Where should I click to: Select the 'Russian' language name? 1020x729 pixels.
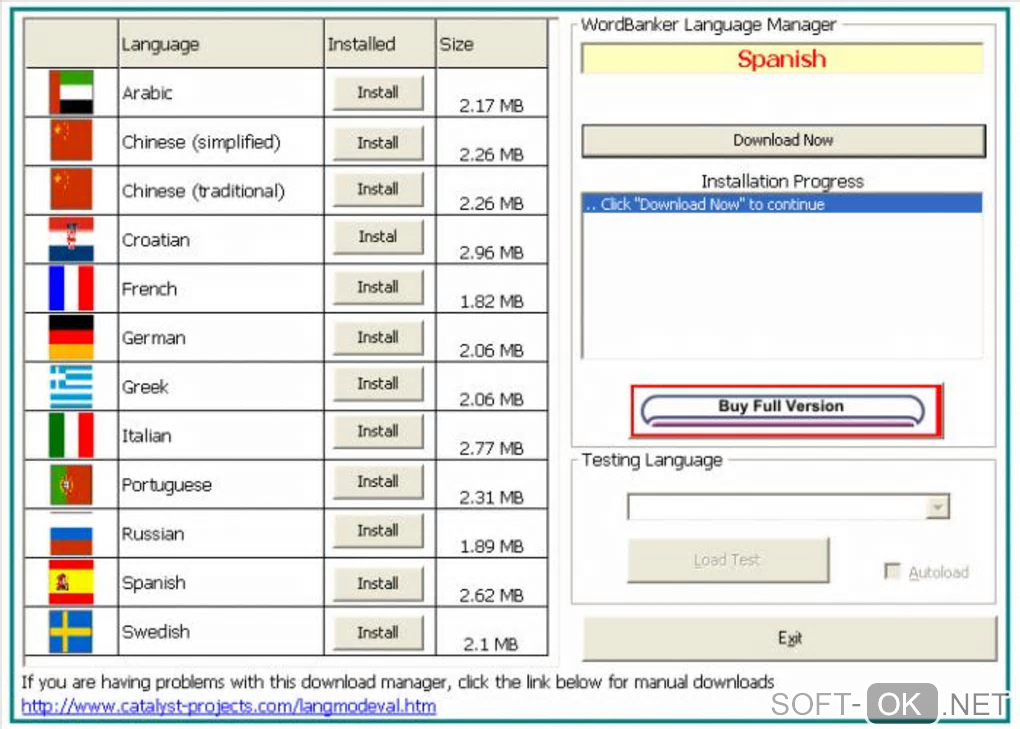pyautogui.click(x=153, y=534)
